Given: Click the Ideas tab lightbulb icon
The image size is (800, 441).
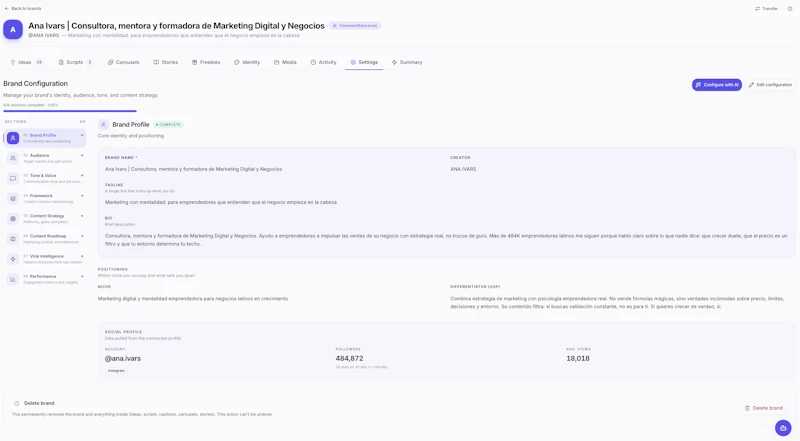Looking at the screenshot, I should pyautogui.click(x=13, y=62).
